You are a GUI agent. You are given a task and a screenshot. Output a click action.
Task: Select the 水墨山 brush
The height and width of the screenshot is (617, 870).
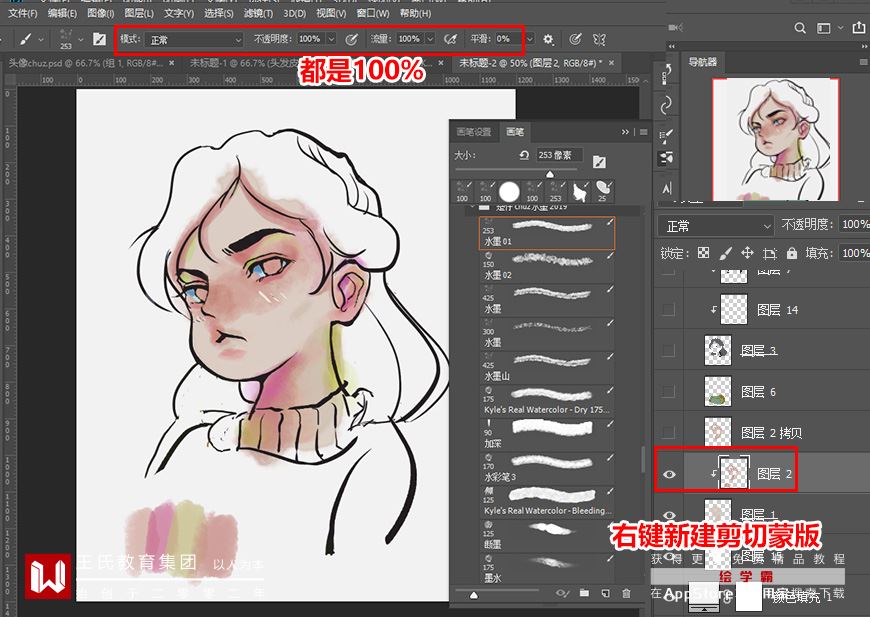pyautogui.click(x=547, y=368)
